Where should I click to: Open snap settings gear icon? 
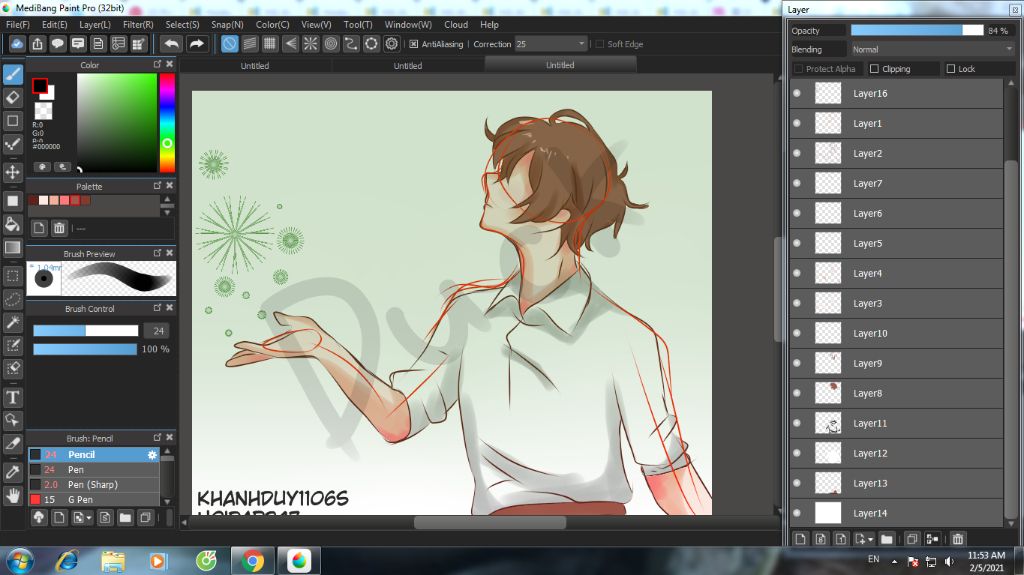[391, 44]
